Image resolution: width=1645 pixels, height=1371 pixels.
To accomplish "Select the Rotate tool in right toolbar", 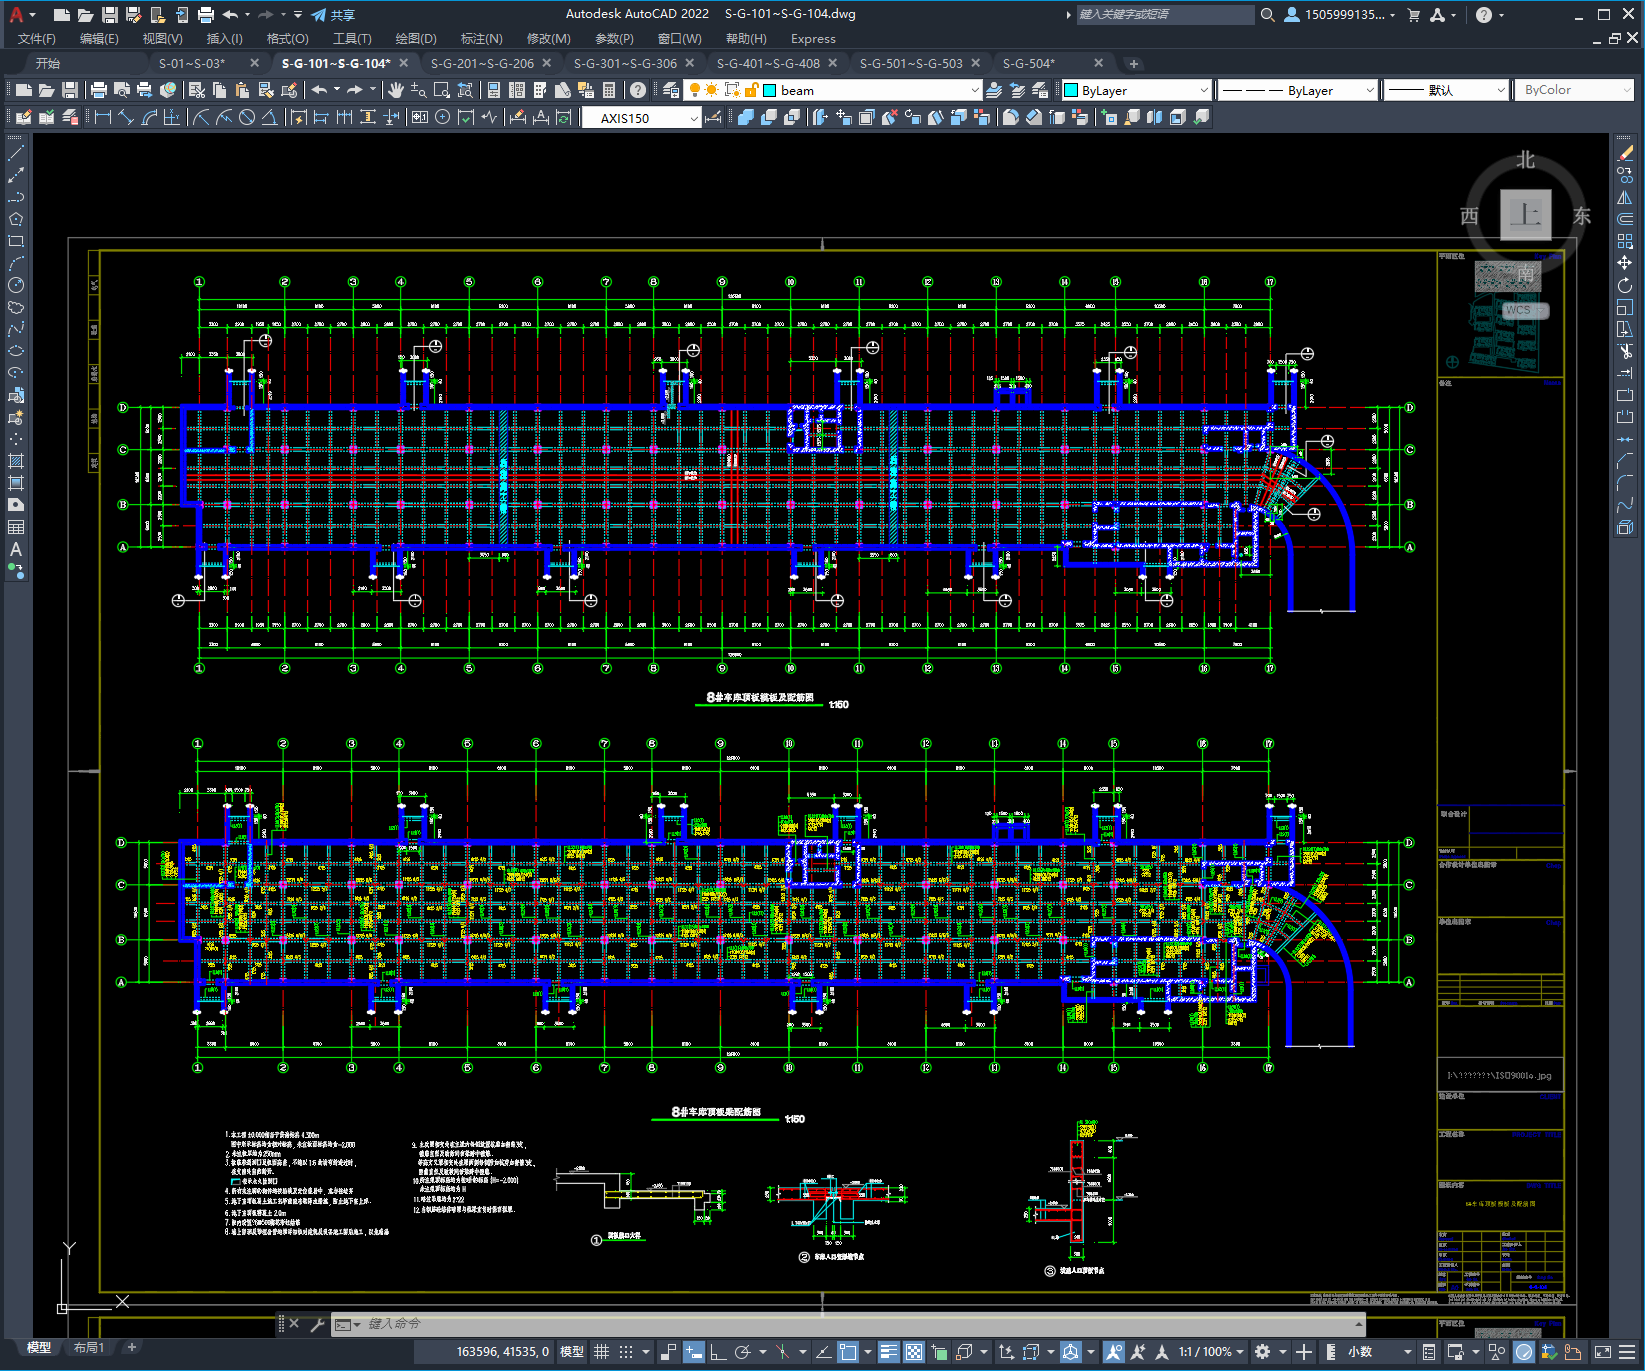I will [x=1625, y=285].
